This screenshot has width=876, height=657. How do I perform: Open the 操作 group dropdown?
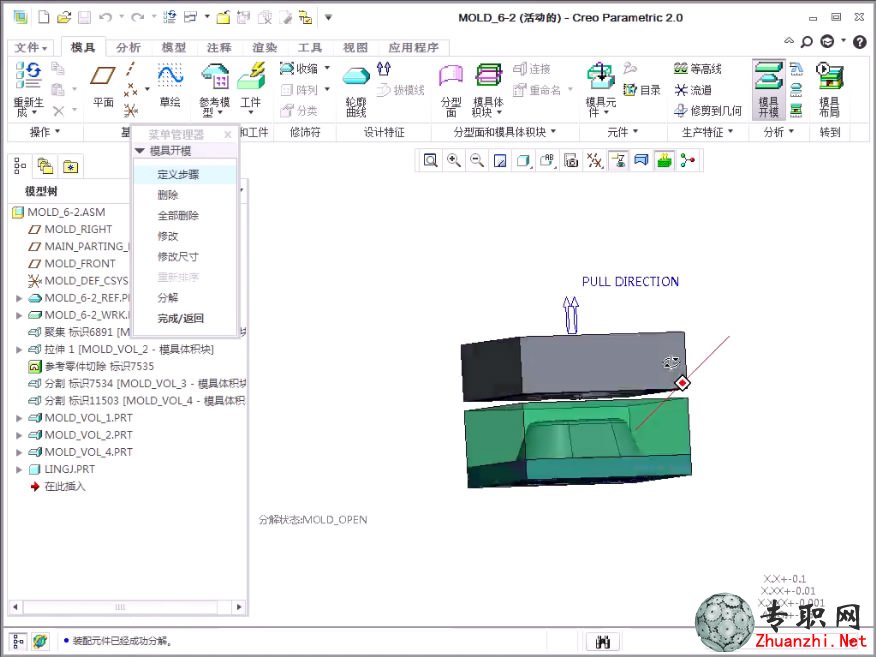tap(45, 132)
